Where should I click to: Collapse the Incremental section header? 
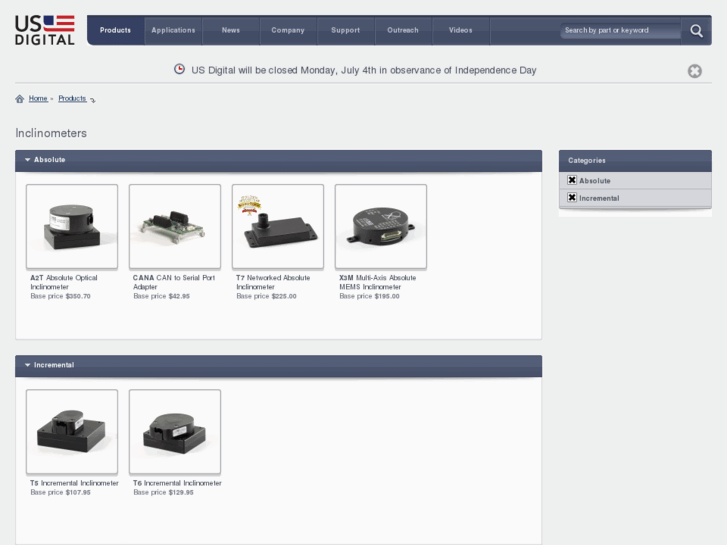point(278,365)
